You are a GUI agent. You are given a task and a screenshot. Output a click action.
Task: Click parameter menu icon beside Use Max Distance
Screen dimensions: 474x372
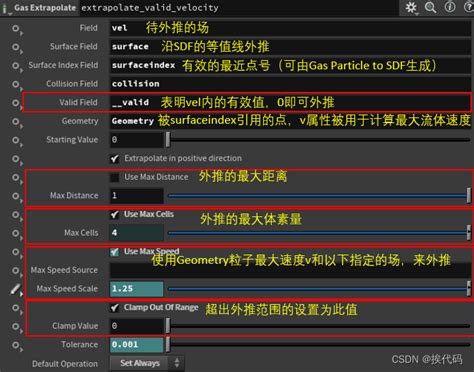click(16, 178)
